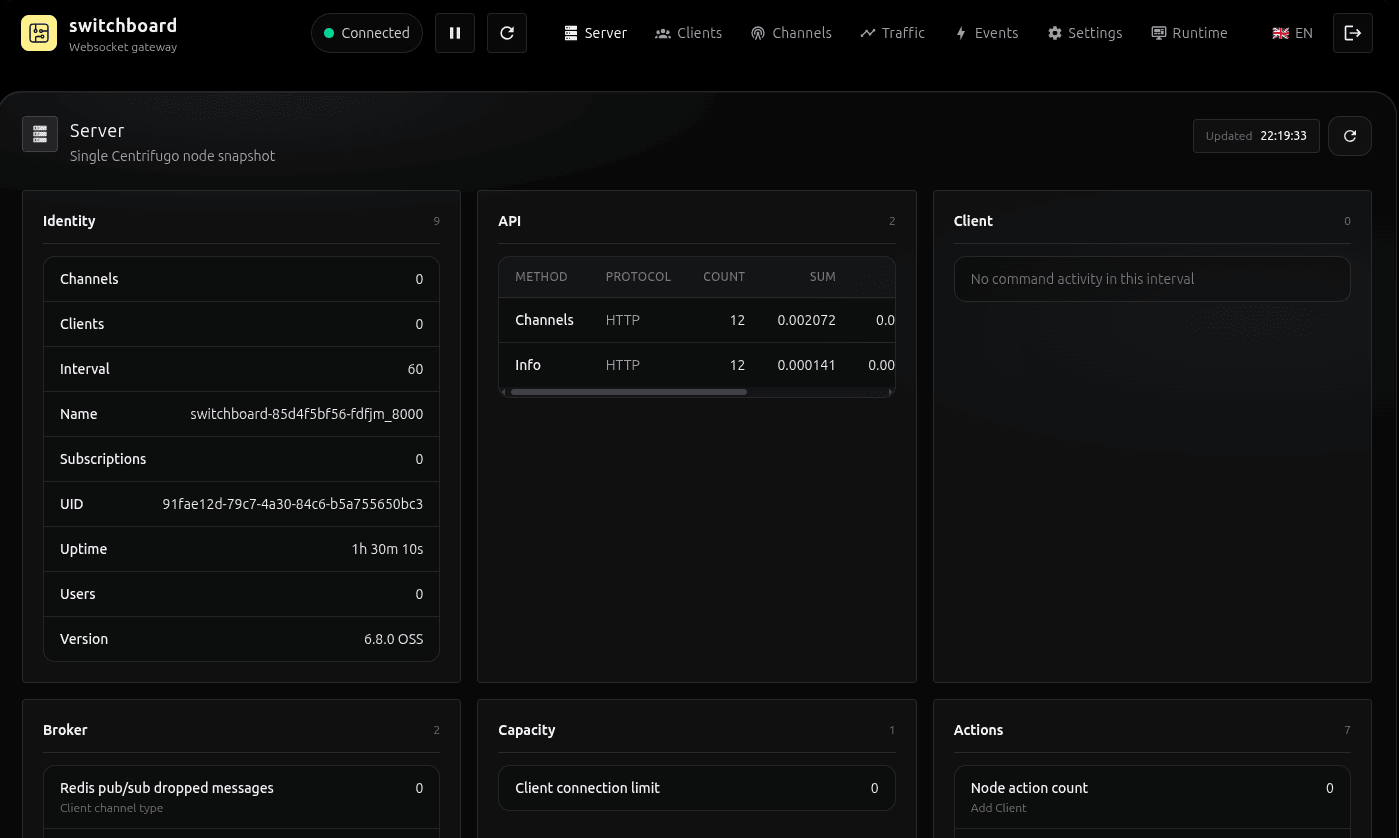Click the Interval value 60

(x=415, y=369)
